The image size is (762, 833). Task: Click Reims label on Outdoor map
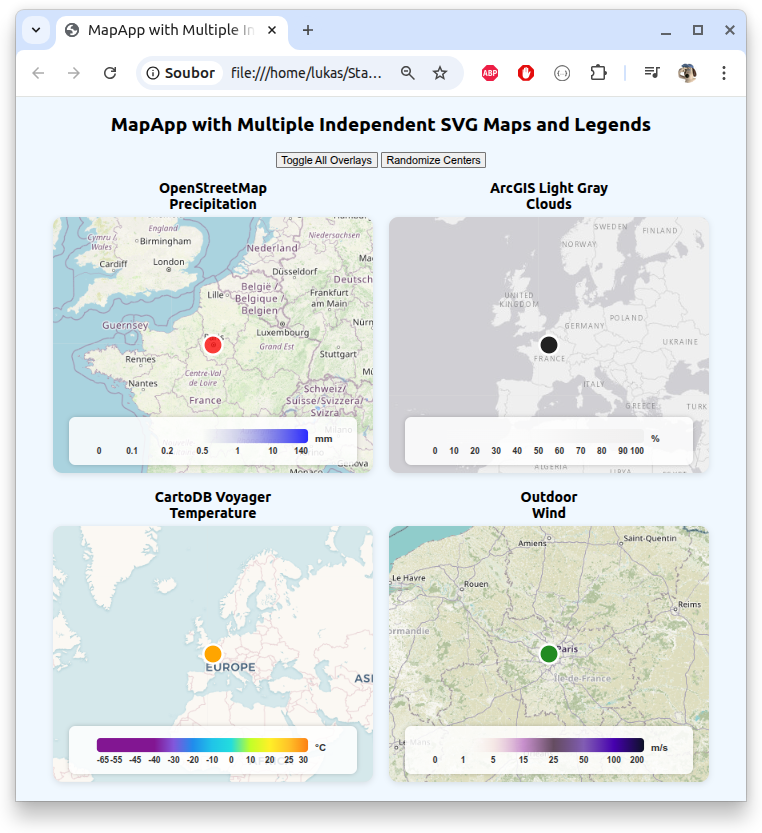tap(690, 605)
